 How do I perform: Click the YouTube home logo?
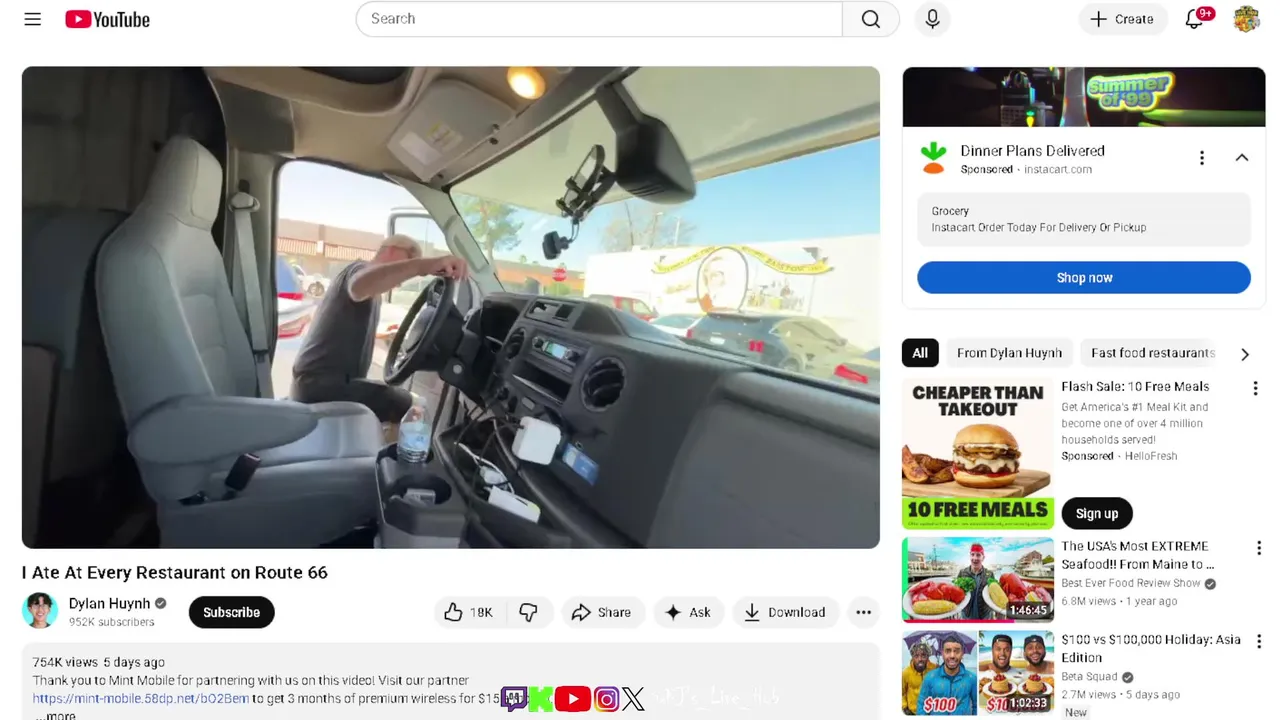tap(107, 19)
